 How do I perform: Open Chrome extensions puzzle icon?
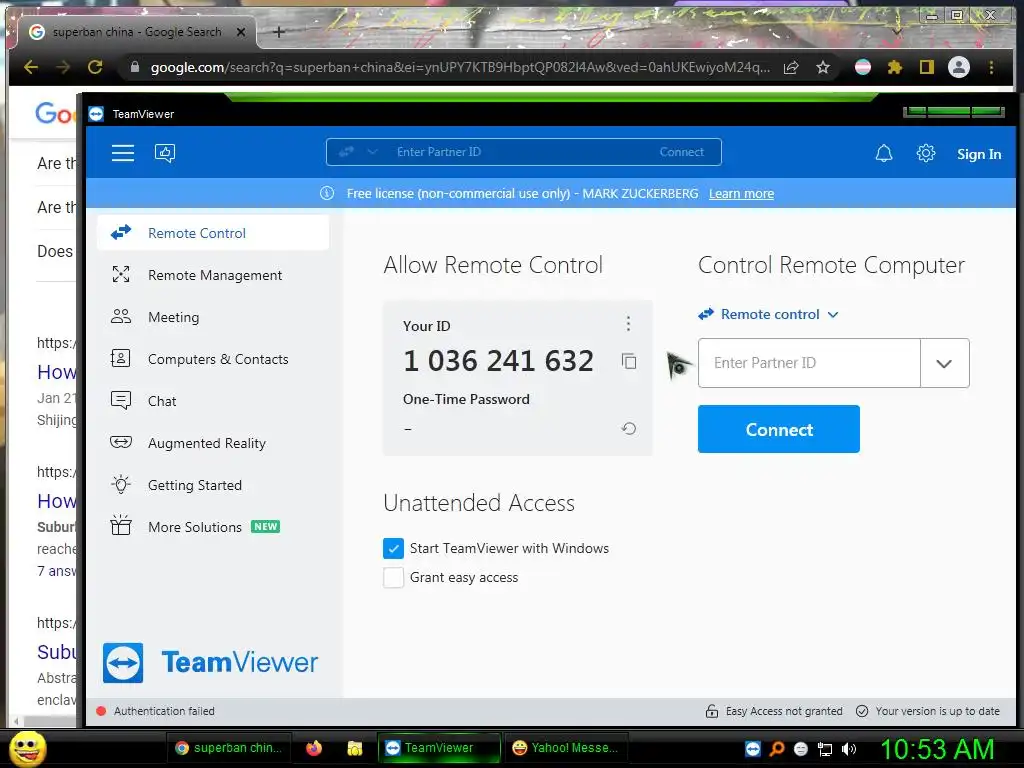click(x=895, y=67)
